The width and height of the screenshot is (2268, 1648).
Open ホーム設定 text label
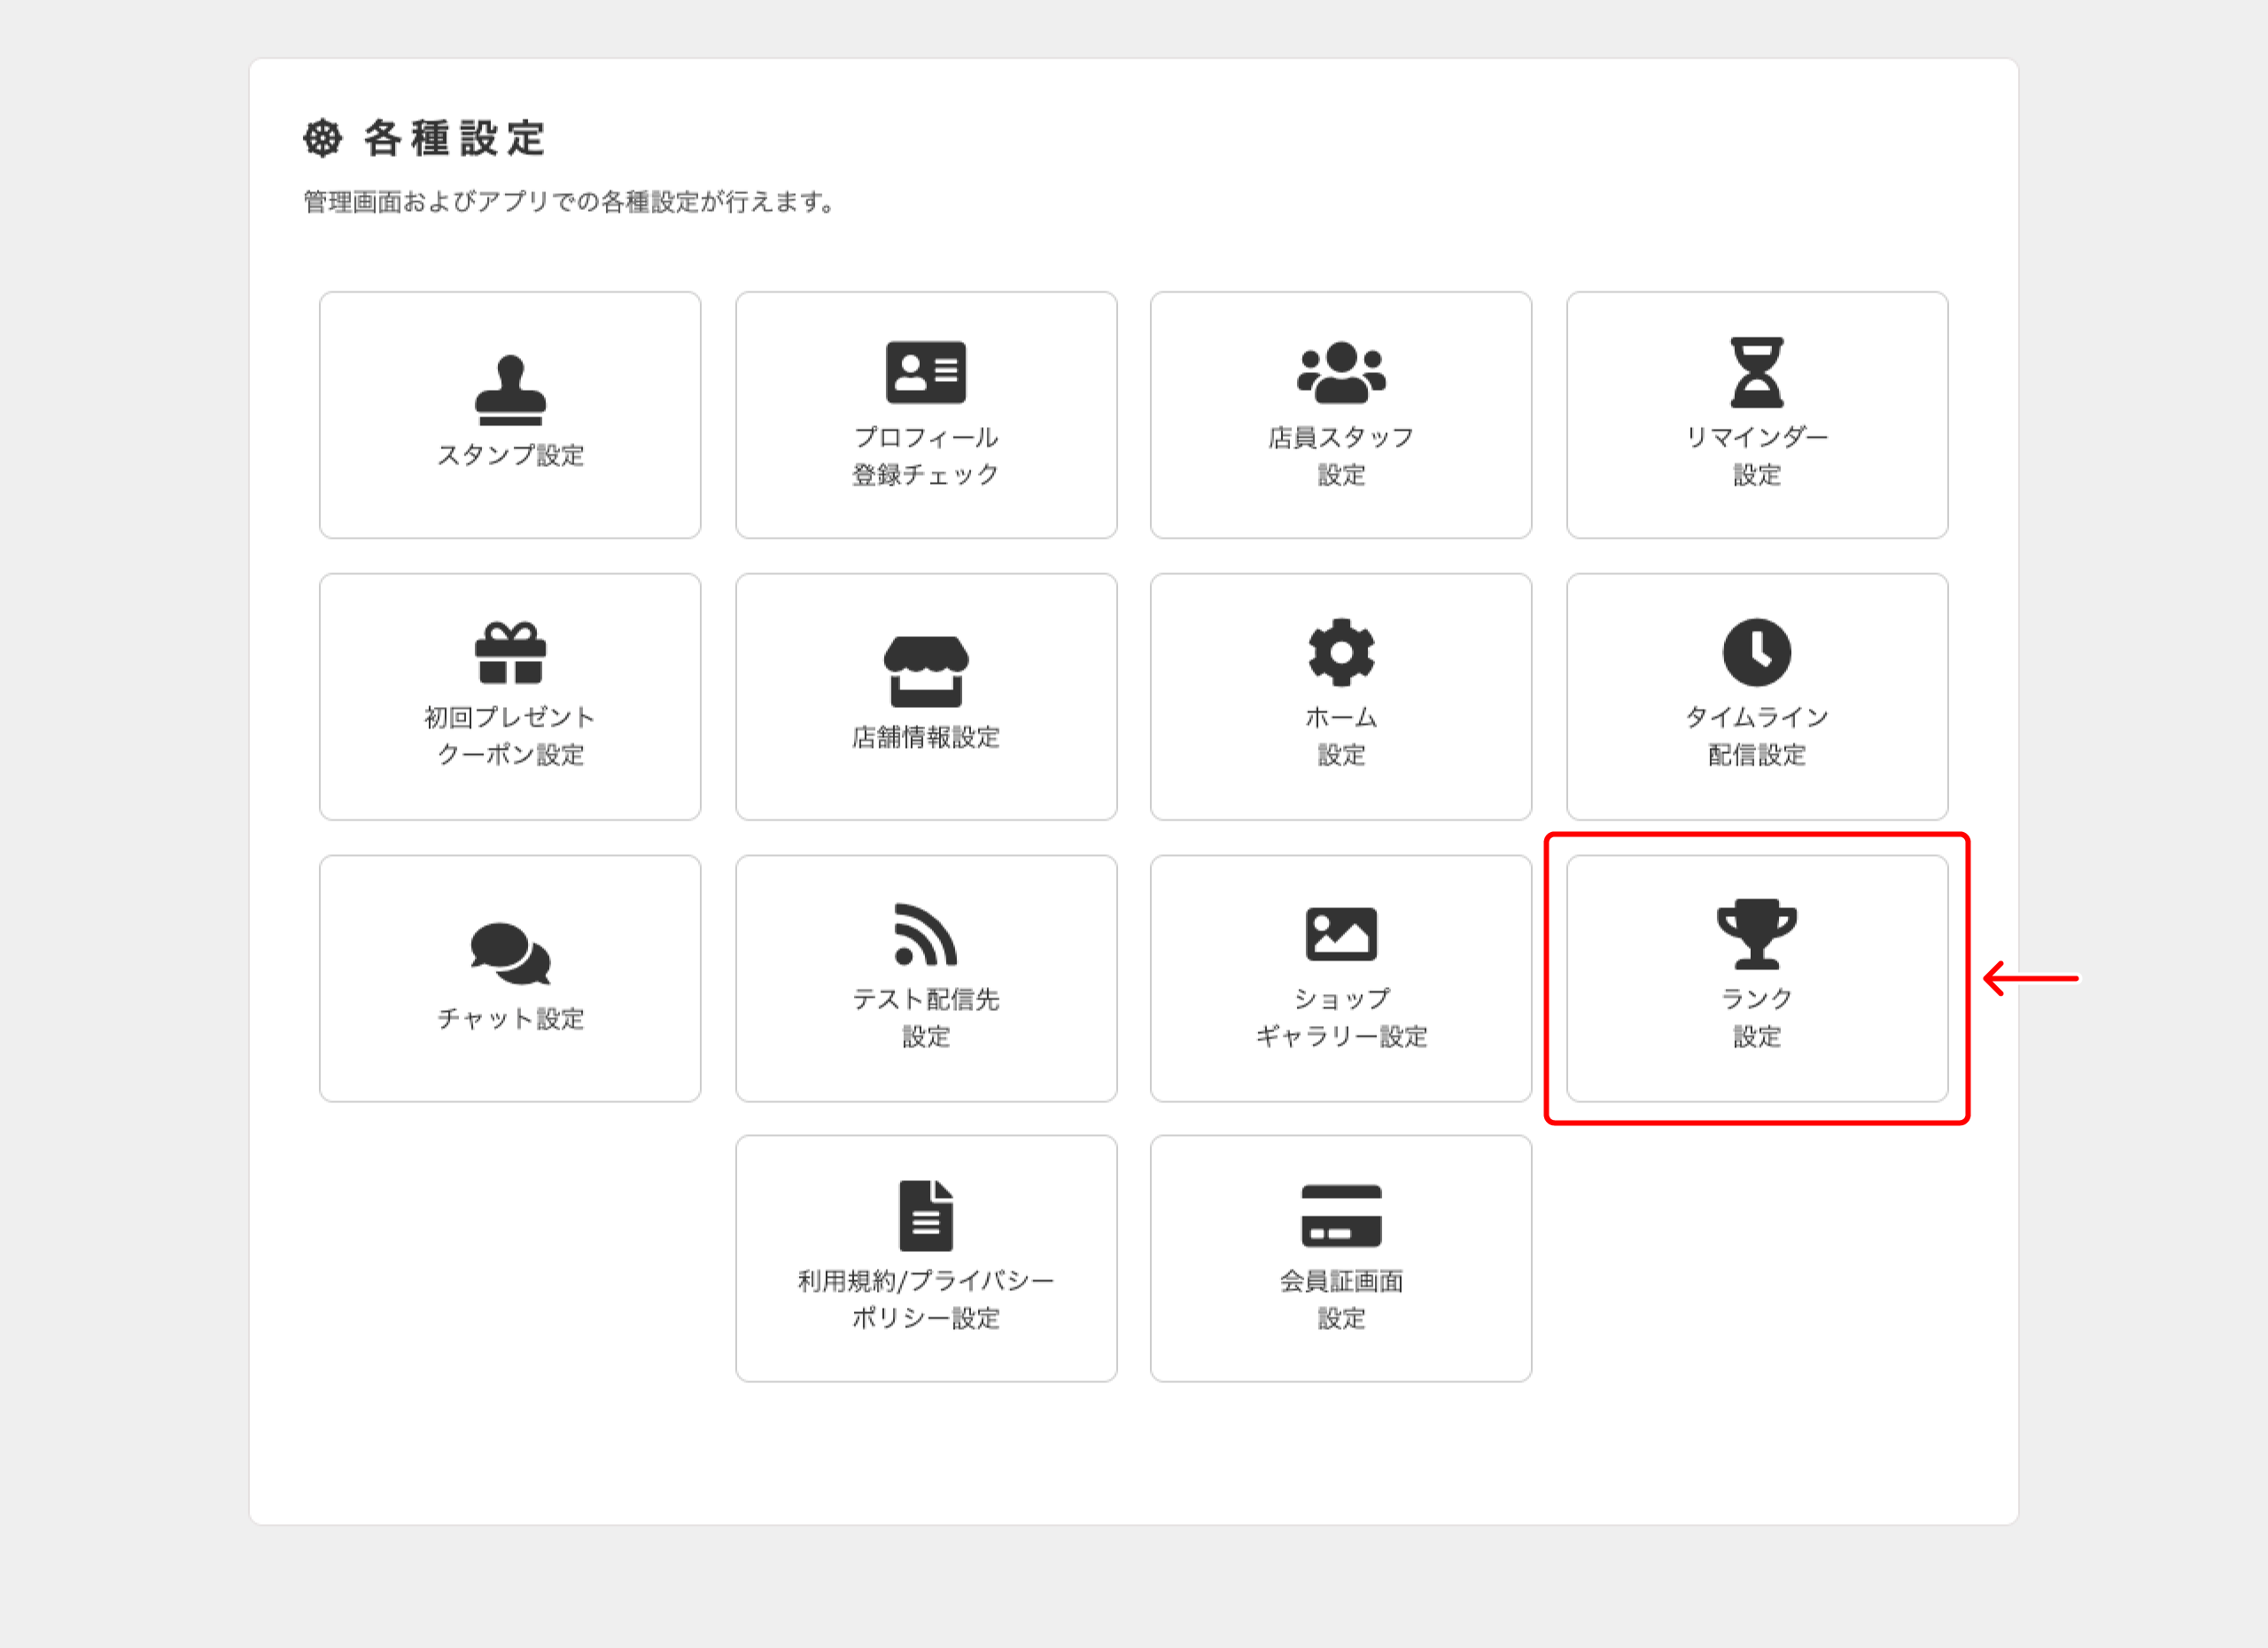click(1341, 735)
